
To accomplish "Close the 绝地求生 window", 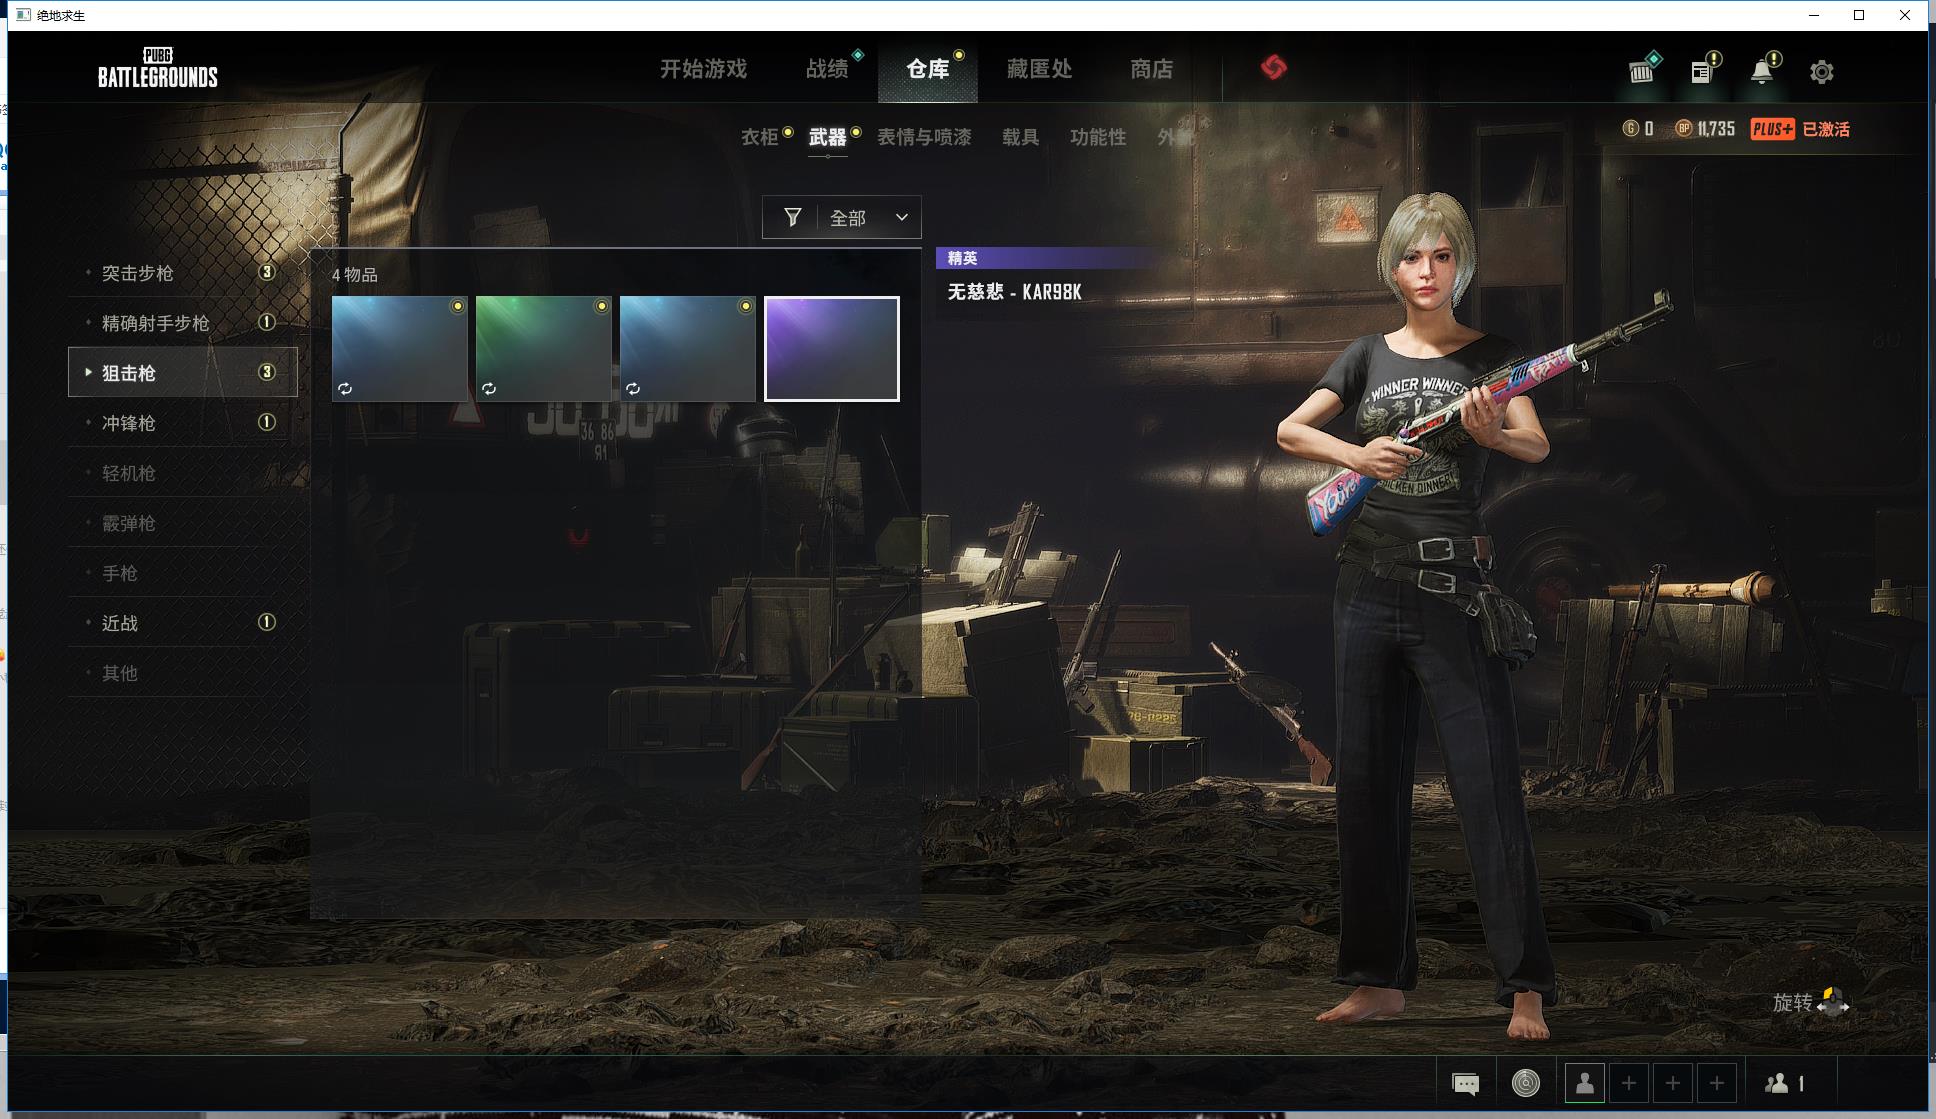I will pos(1905,15).
